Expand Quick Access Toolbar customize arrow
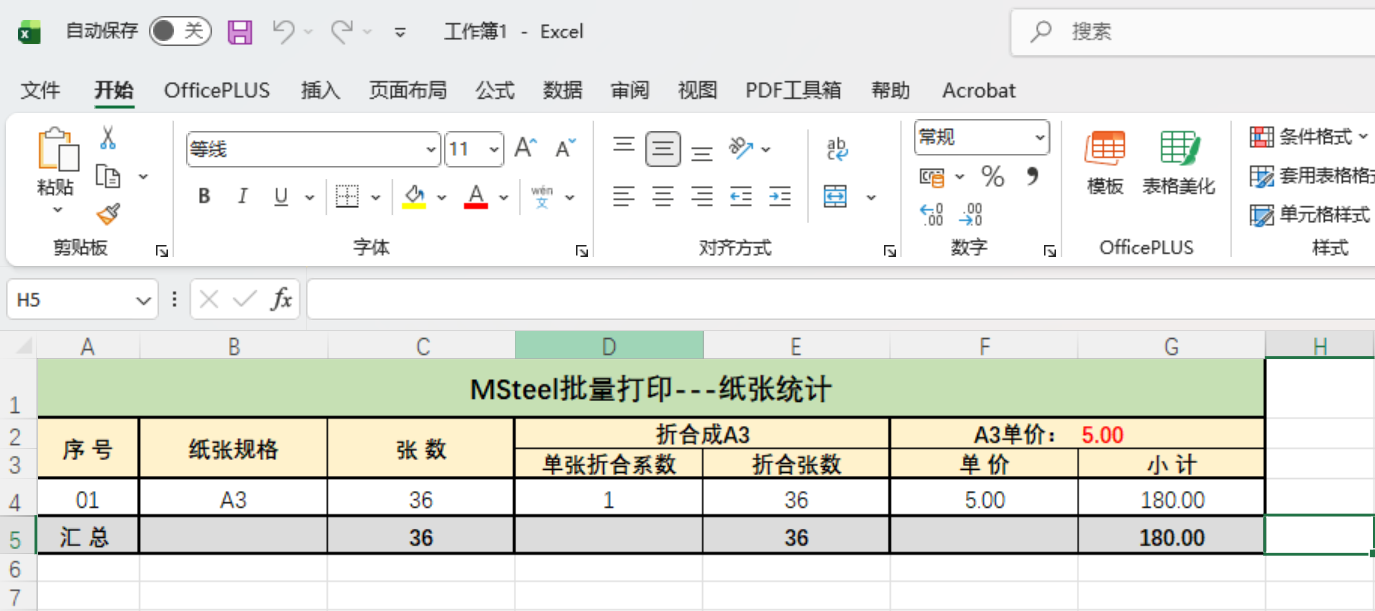Viewport: 1375px width, 611px height. pyautogui.click(x=400, y=32)
